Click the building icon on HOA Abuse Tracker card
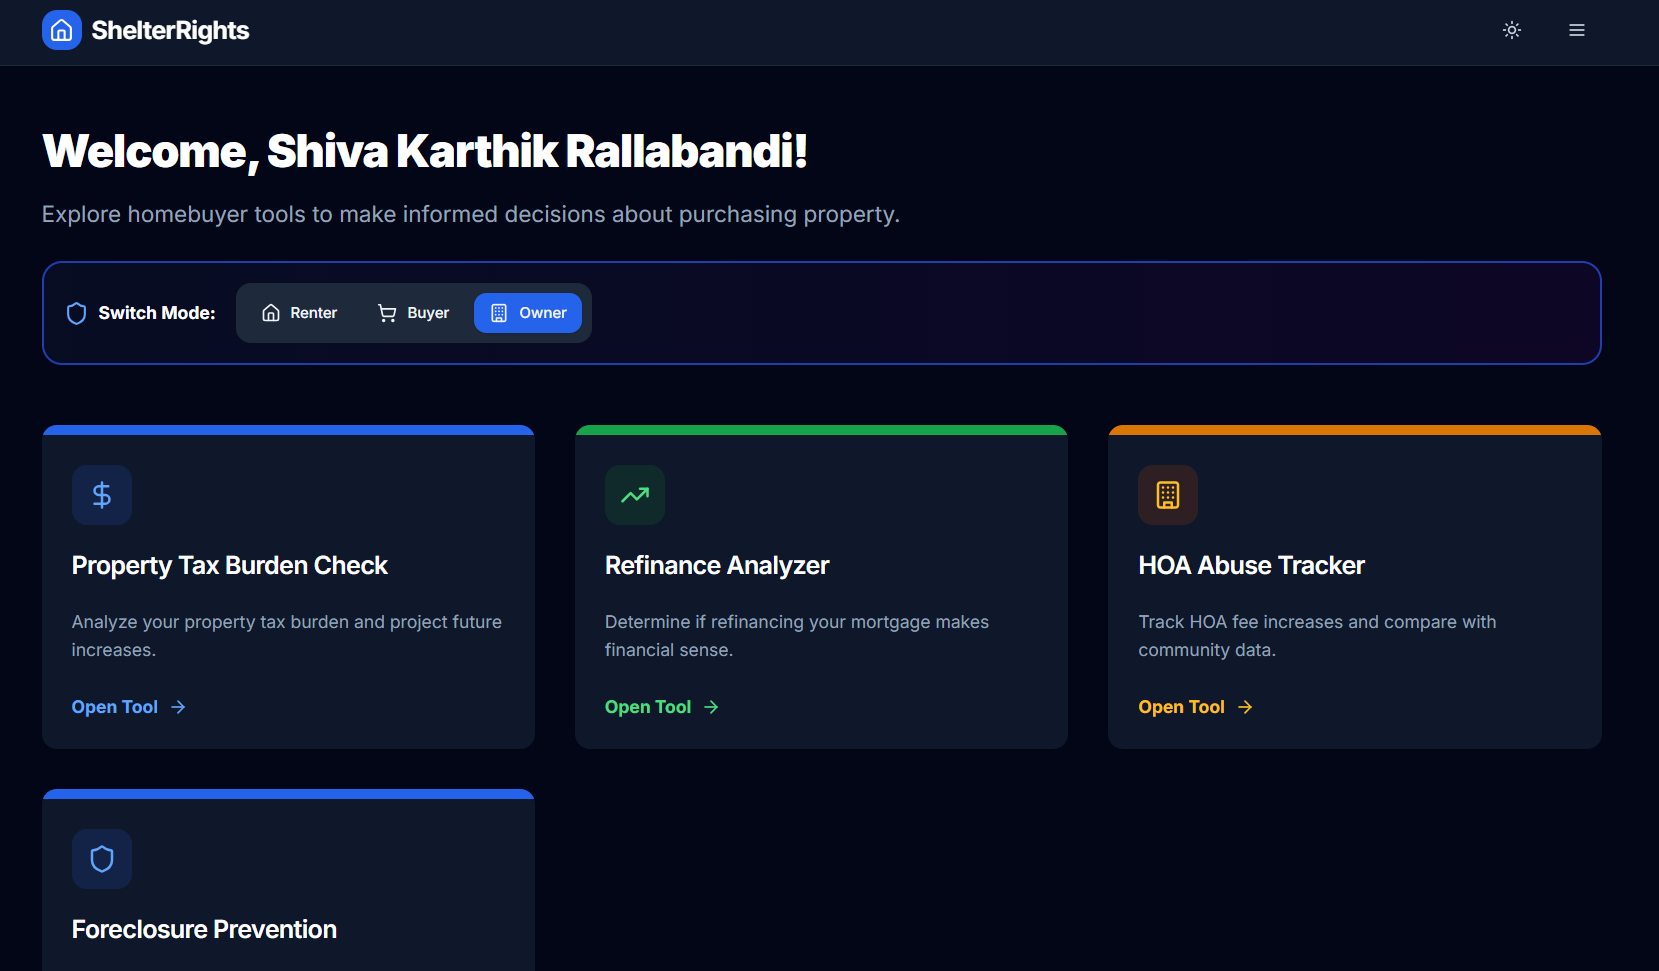 [1168, 495]
